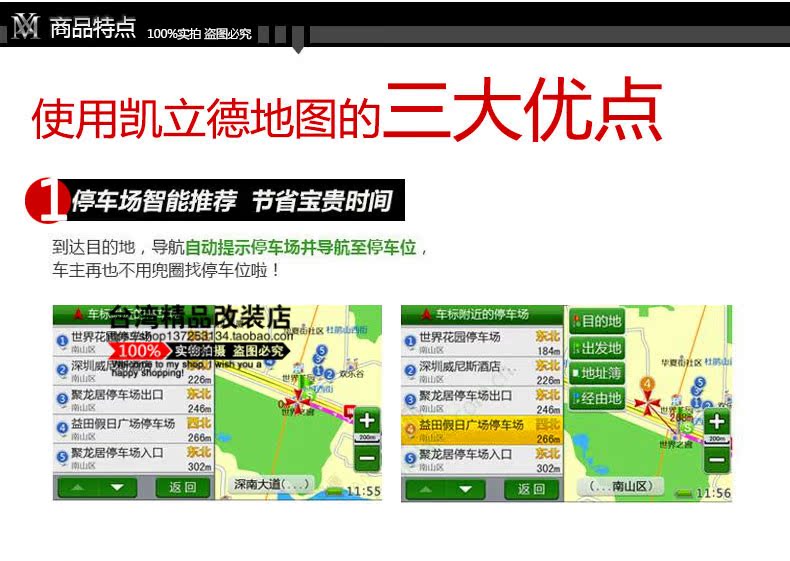Click the (…南山区) location label

click(621, 486)
